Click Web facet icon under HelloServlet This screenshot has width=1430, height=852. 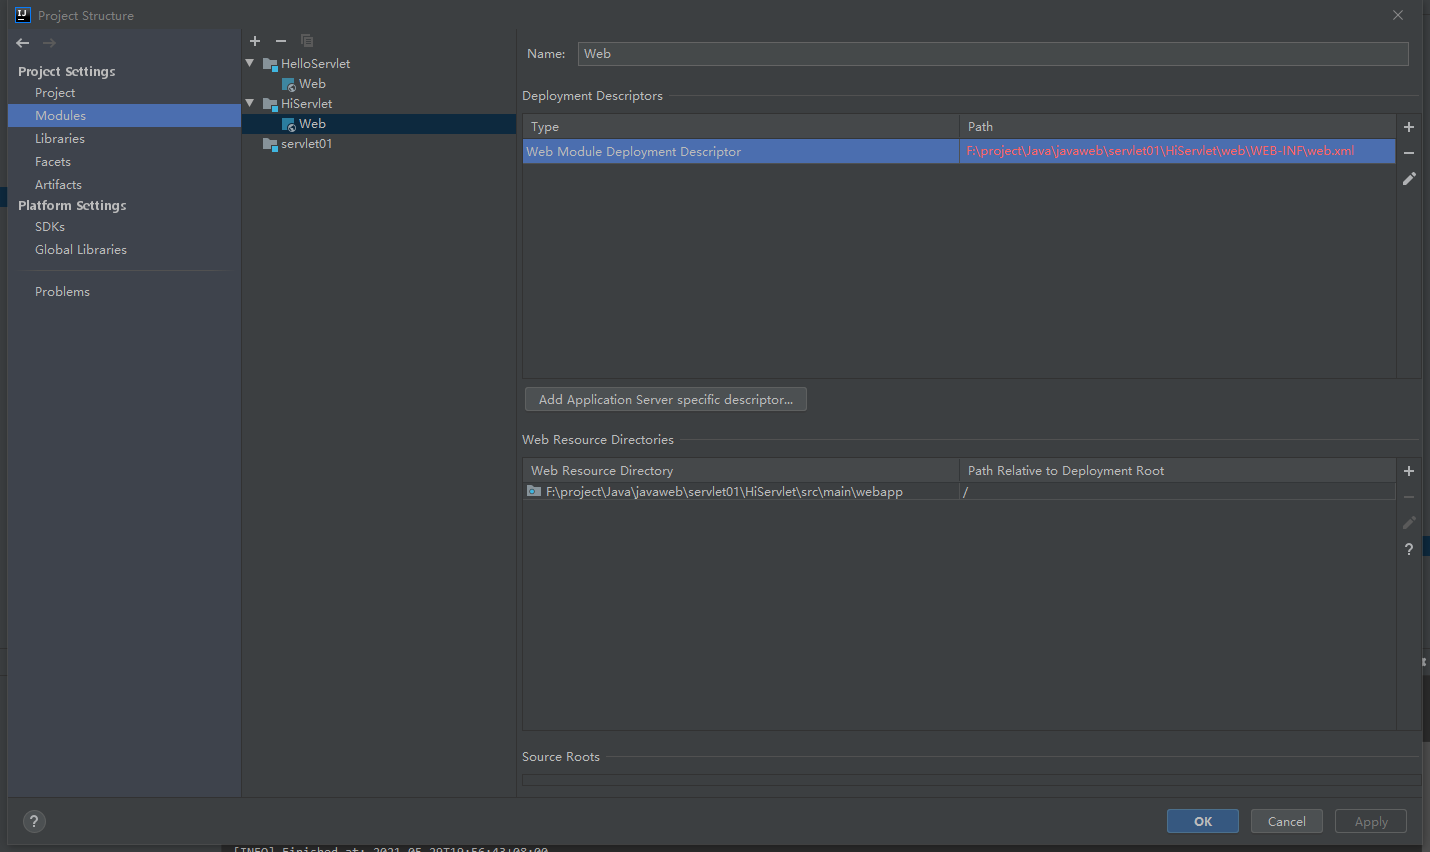point(289,85)
